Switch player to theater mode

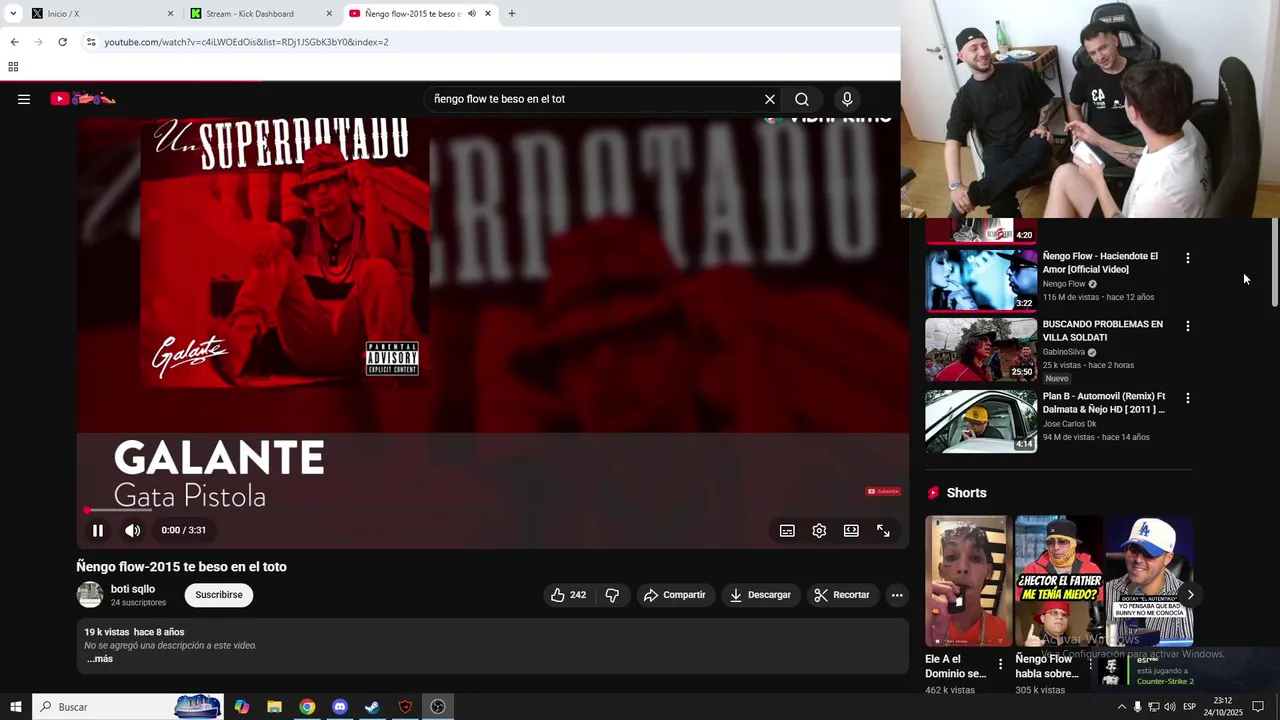point(851,531)
